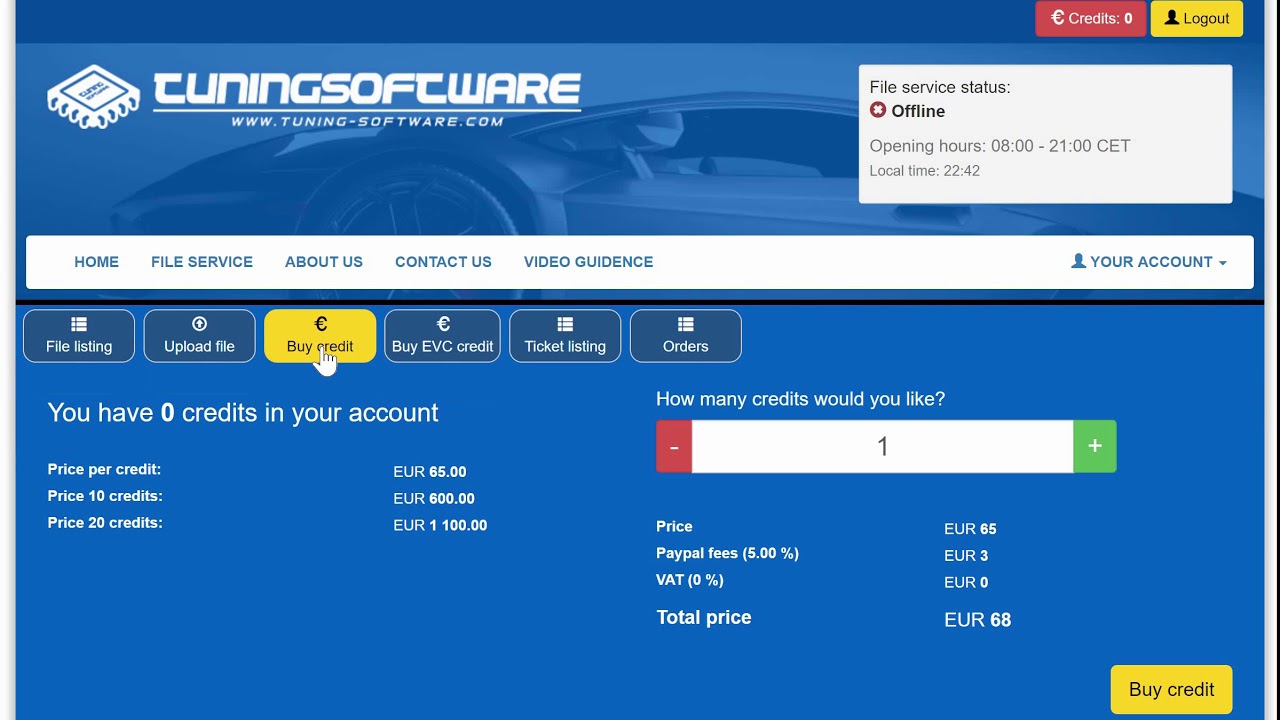Click the yellow Buy credit purchase button

(x=1171, y=690)
